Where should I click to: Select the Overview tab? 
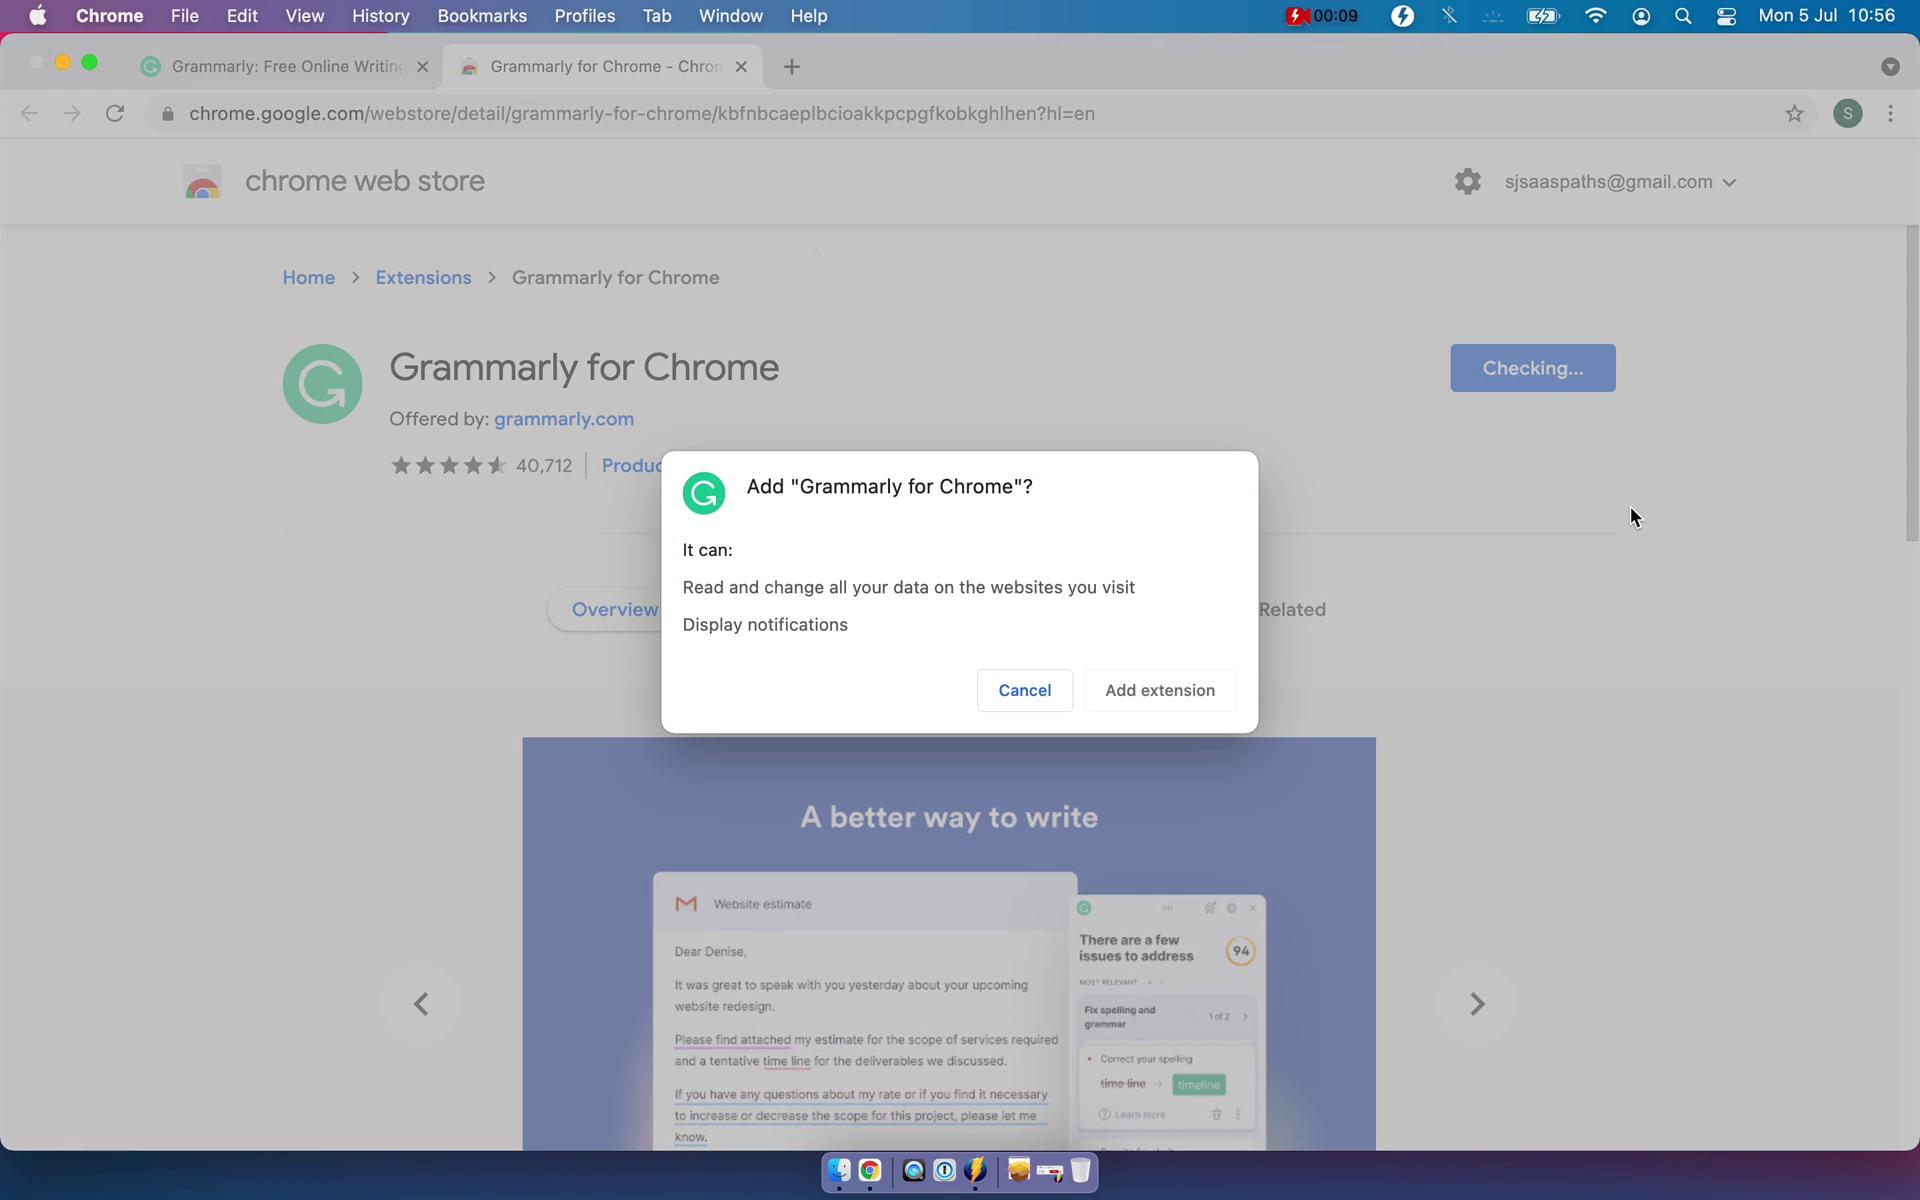pyautogui.click(x=614, y=610)
